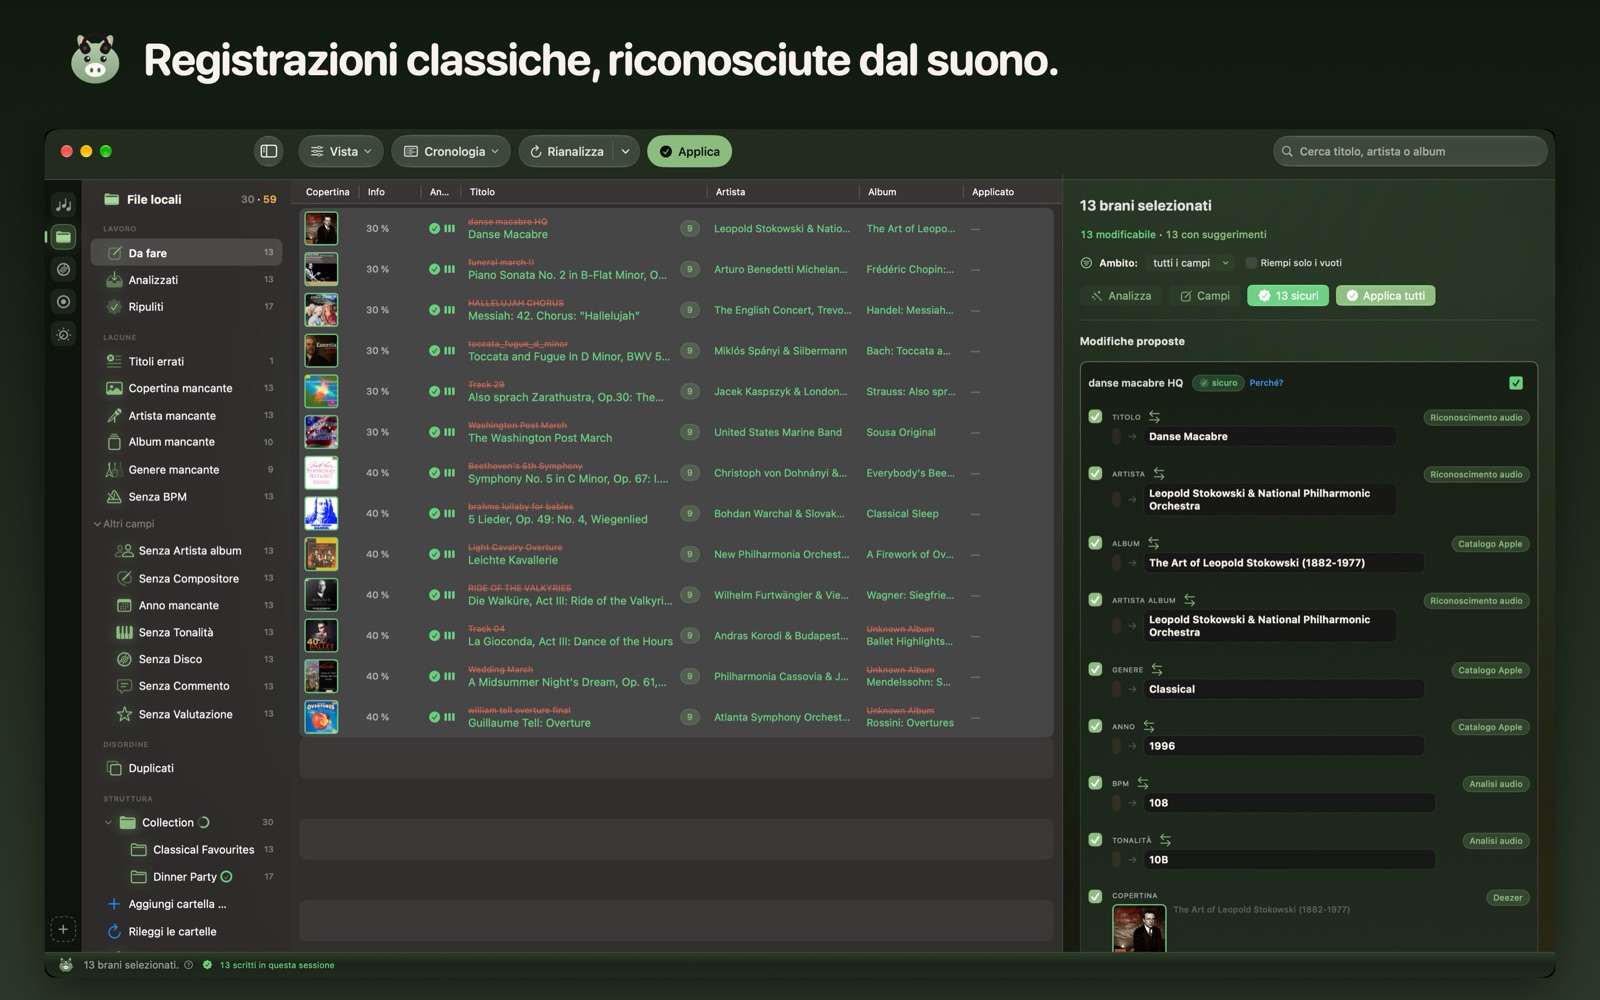This screenshot has width=1600, height=1000.
Task: Uncheck the TITOLO field checkbox
Action: click(x=1095, y=416)
